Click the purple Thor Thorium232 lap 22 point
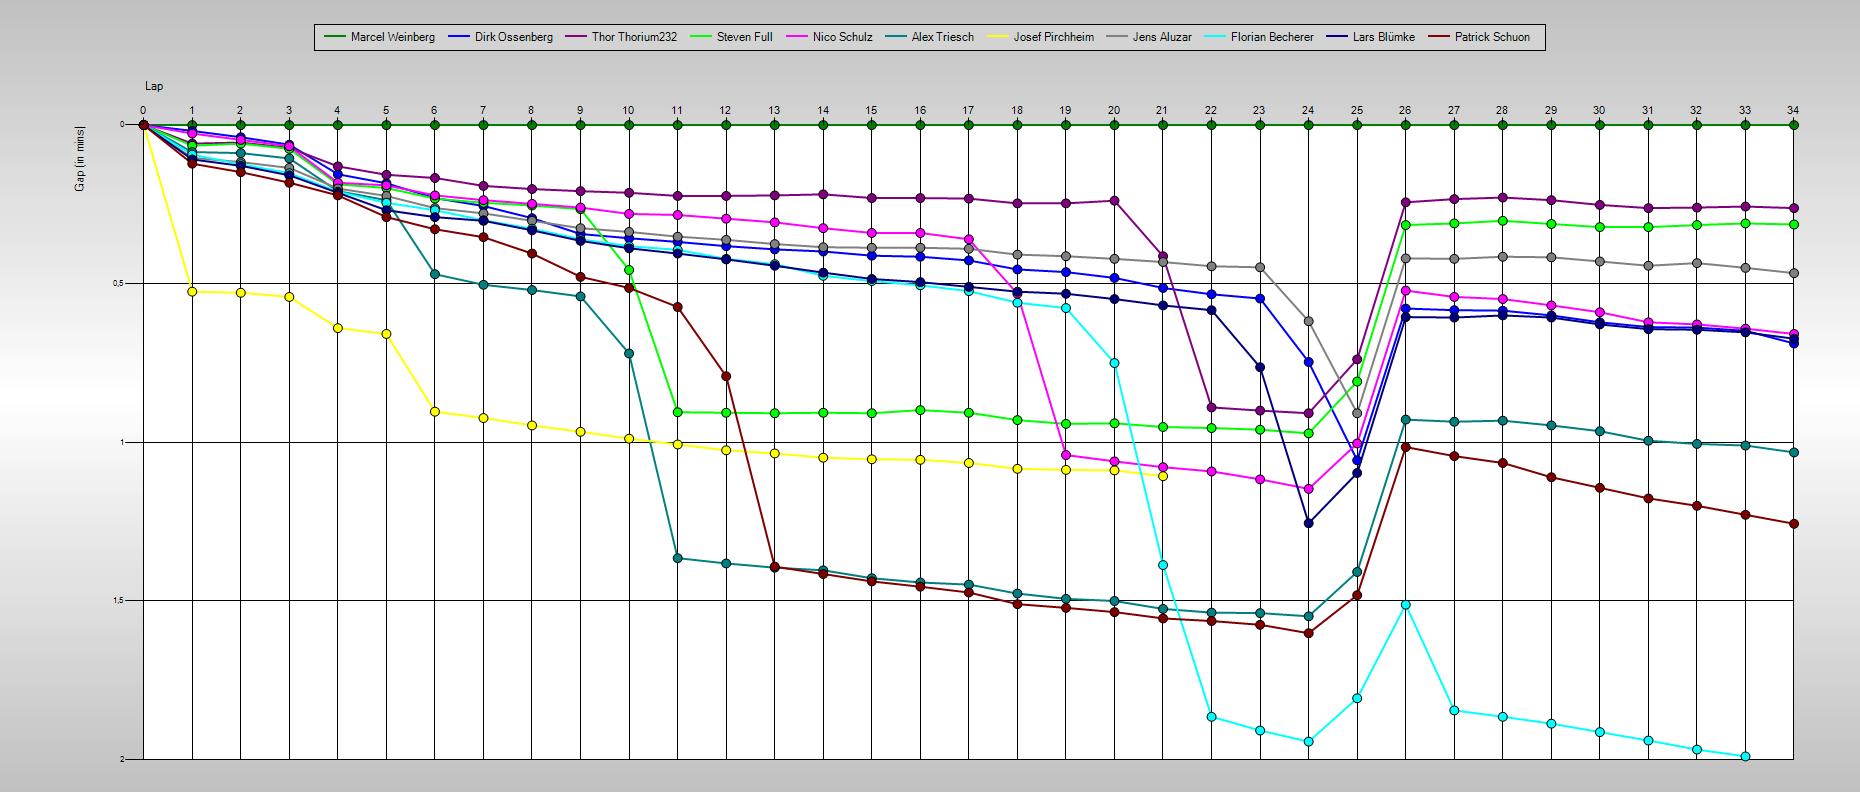This screenshot has width=1860, height=792. (x=1212, y=407)
